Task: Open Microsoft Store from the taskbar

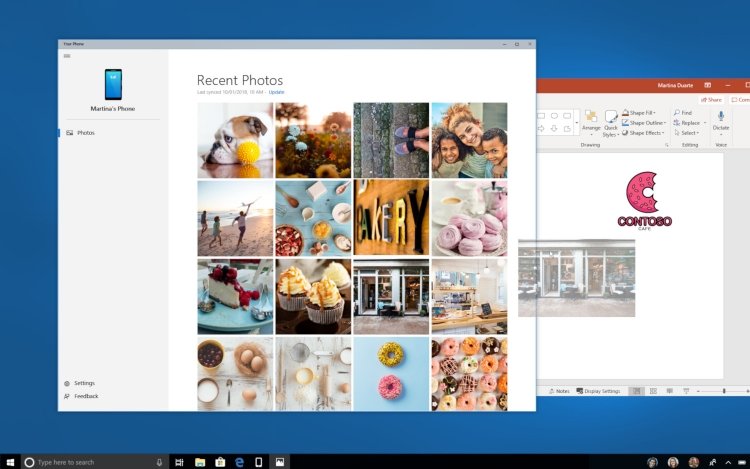Action: tap(220, 462)
